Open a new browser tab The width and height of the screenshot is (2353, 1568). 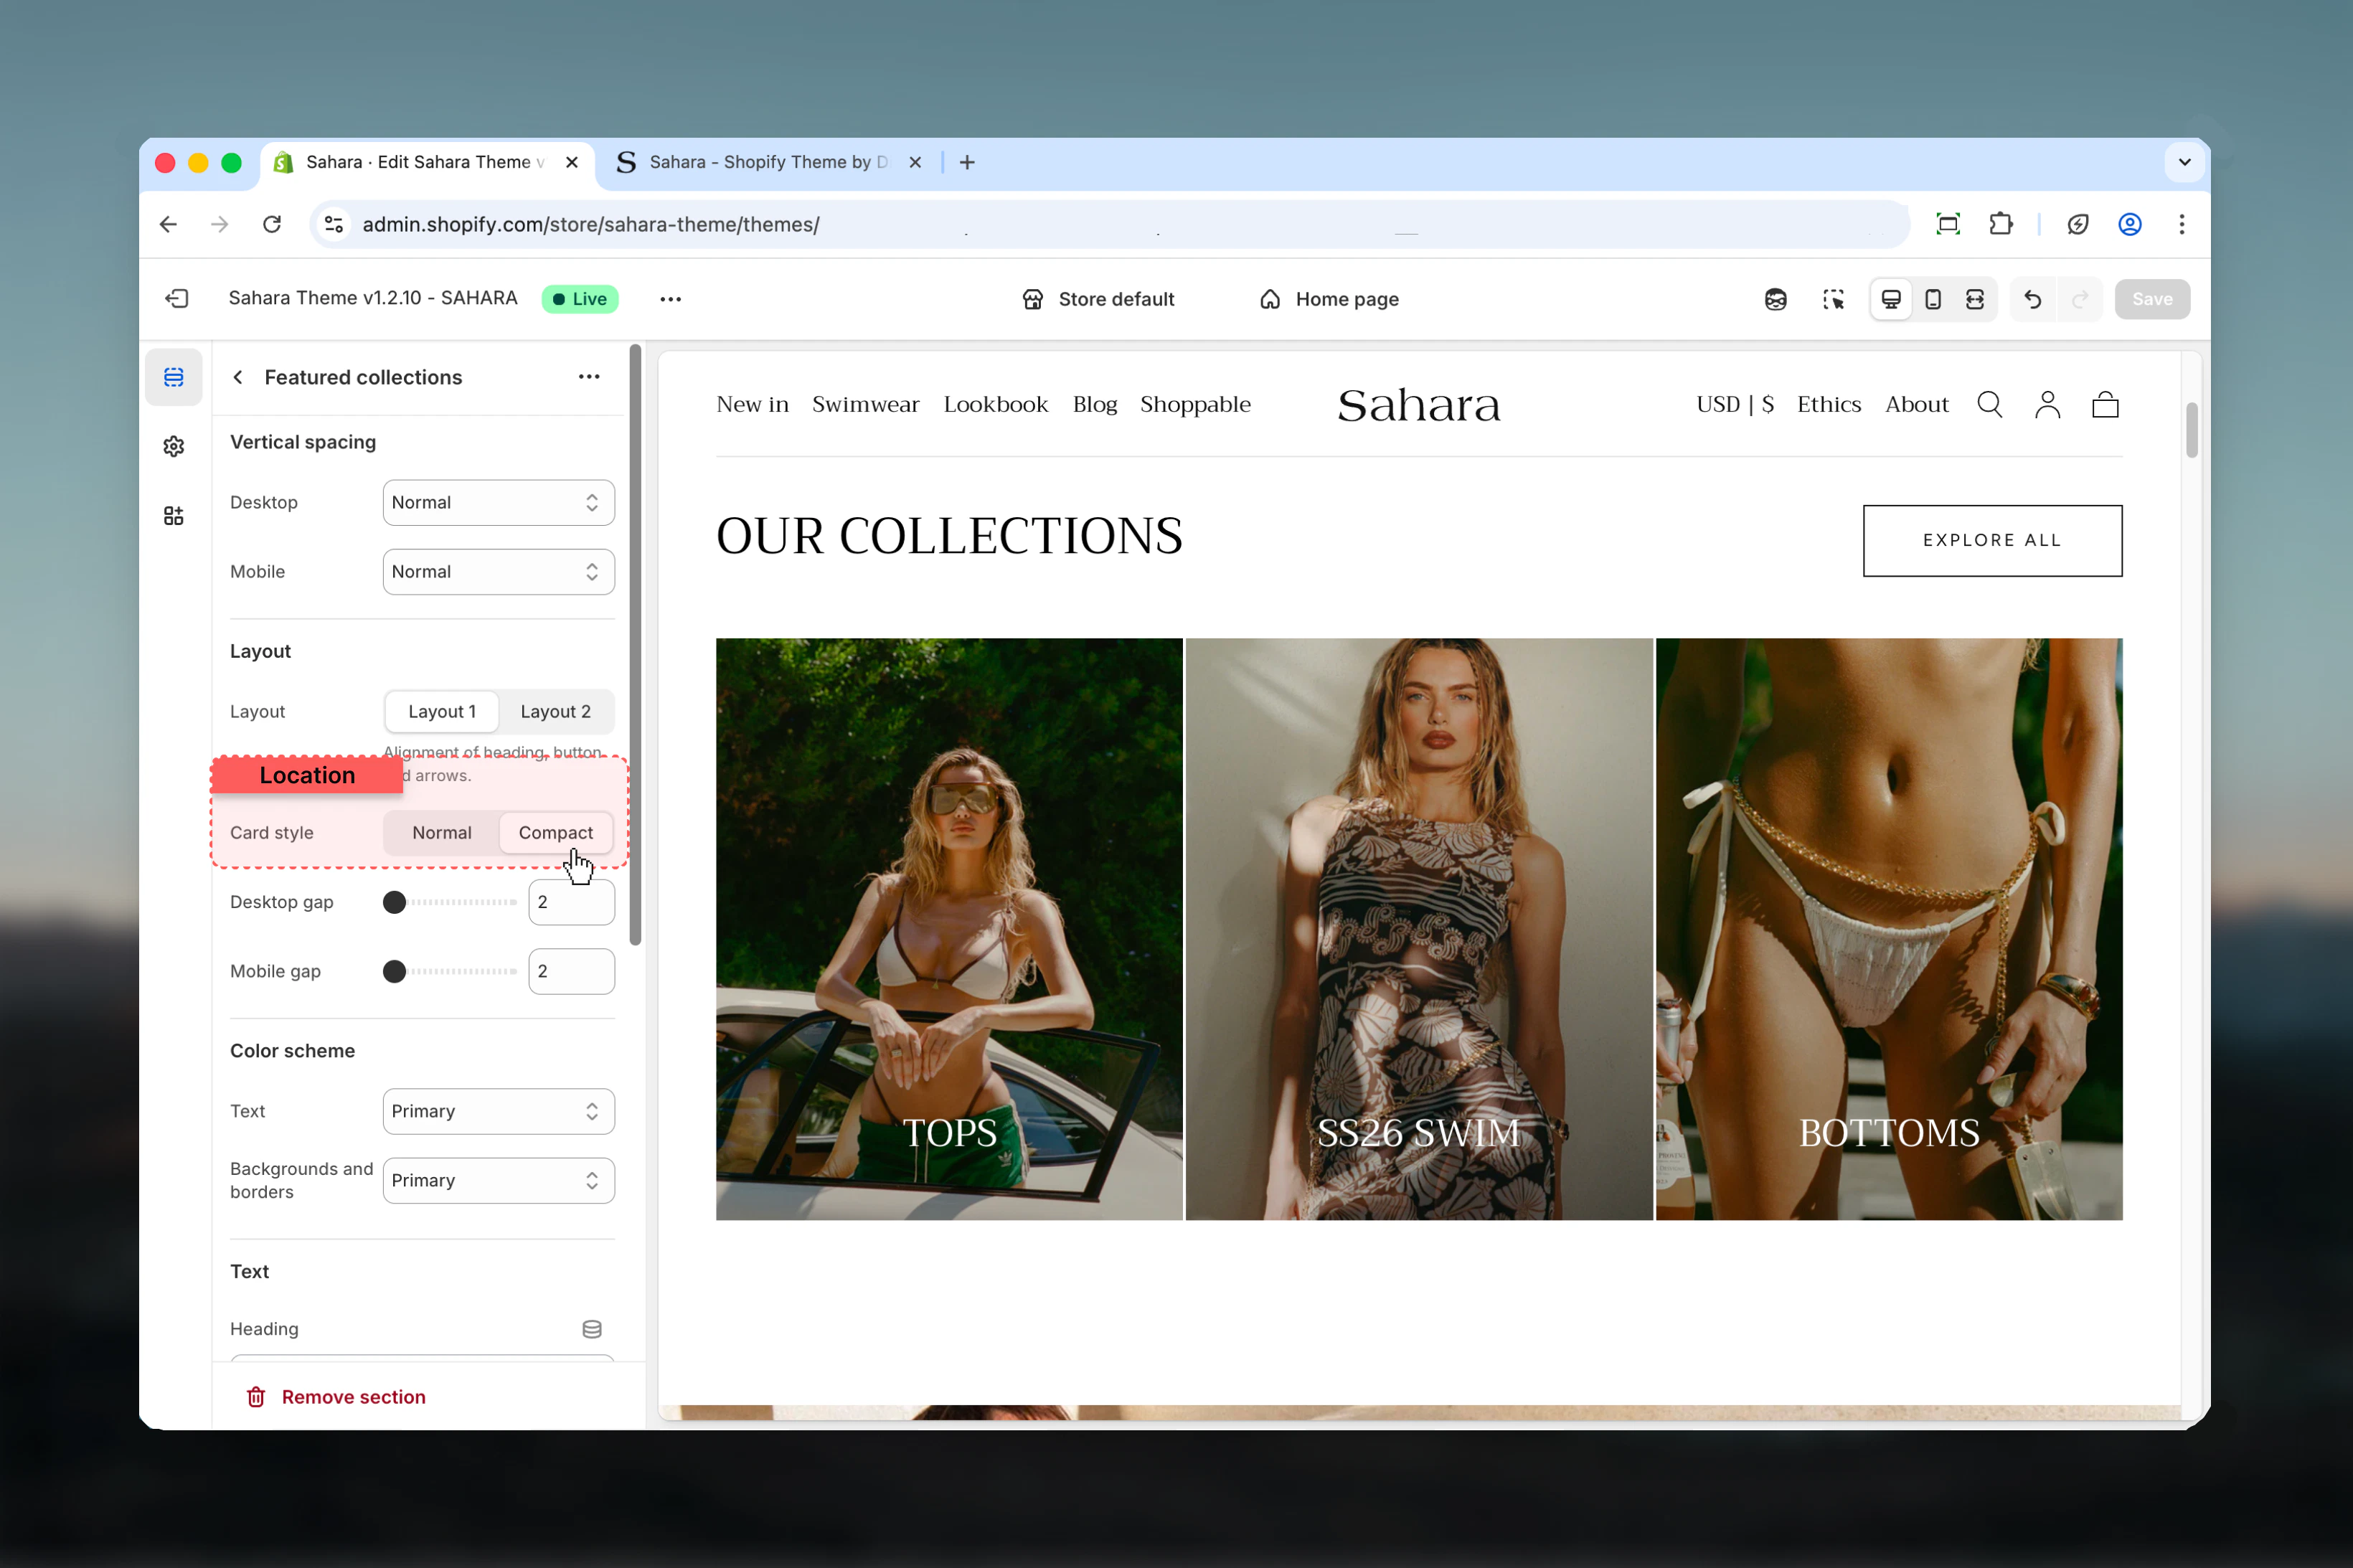pyautogui.click(x=967, y=162)
